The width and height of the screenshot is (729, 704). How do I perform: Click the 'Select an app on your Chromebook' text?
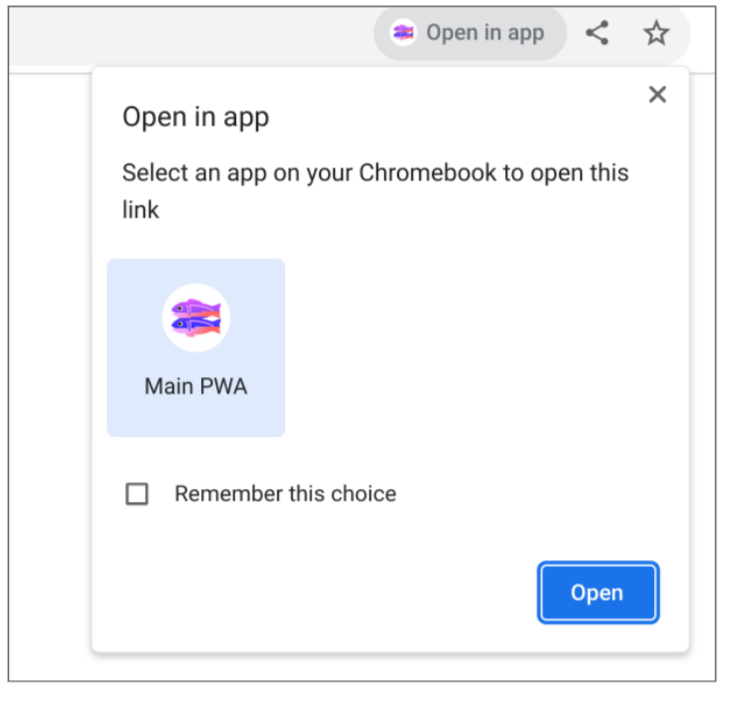375,172
